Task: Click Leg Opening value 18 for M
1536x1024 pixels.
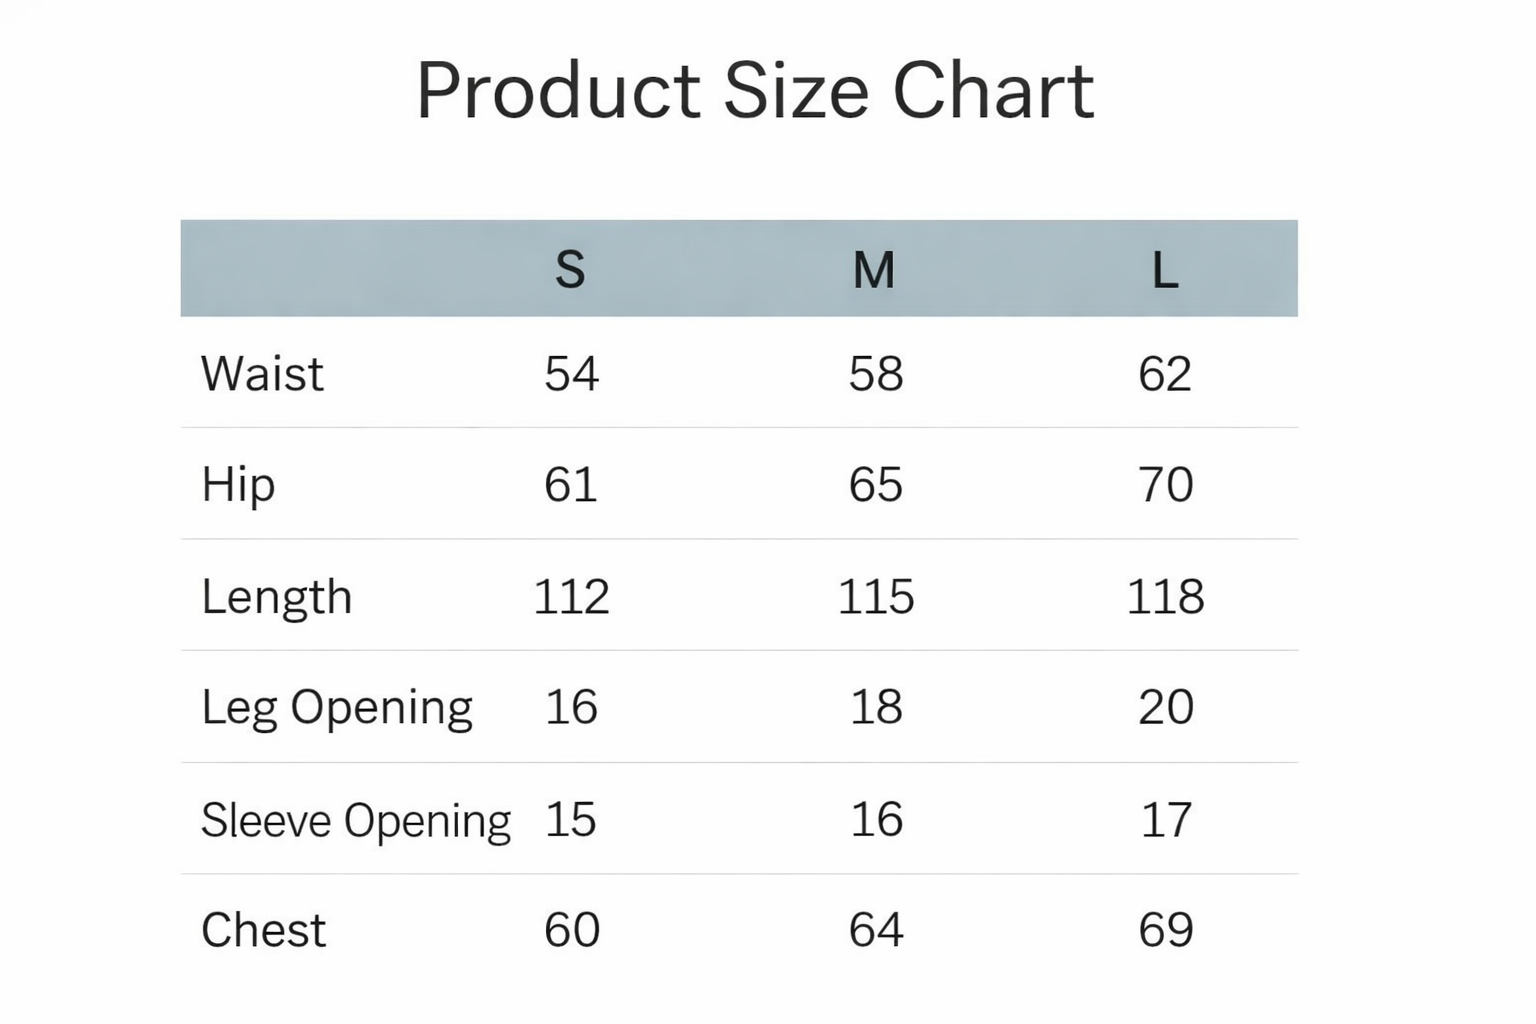Action: (x=876, y=708)
